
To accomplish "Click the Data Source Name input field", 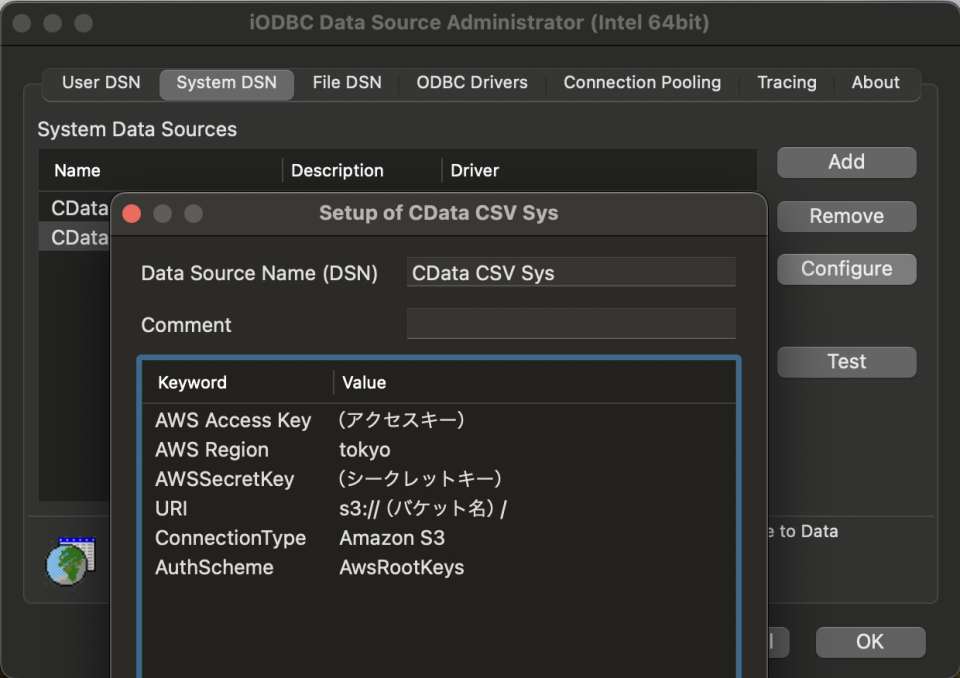I will pyautogui.click(x=571, y=272).
